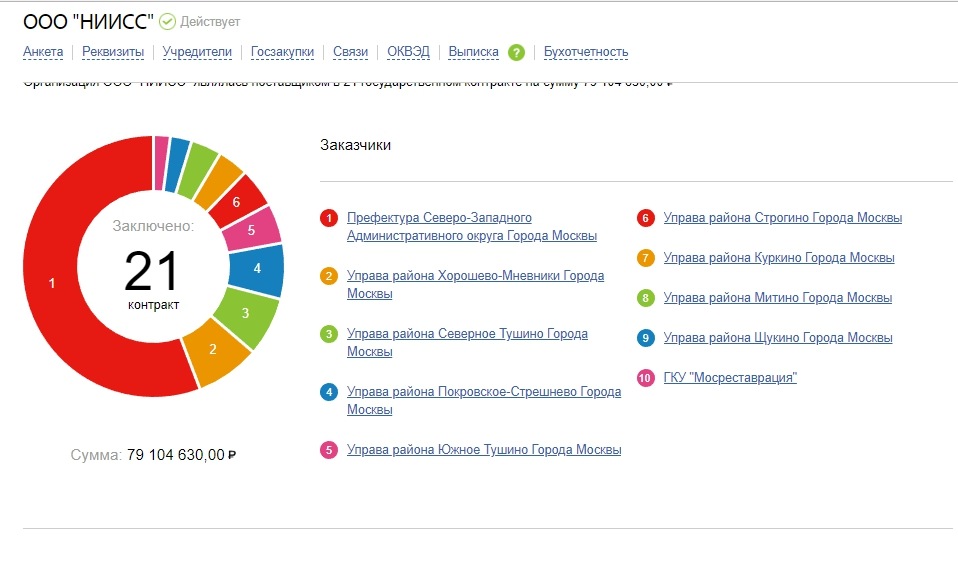The height and width of the screenshot is (568, 958).
Task: Open Префектура Северо-Западного Административного округа link
Action: [472, 227]
